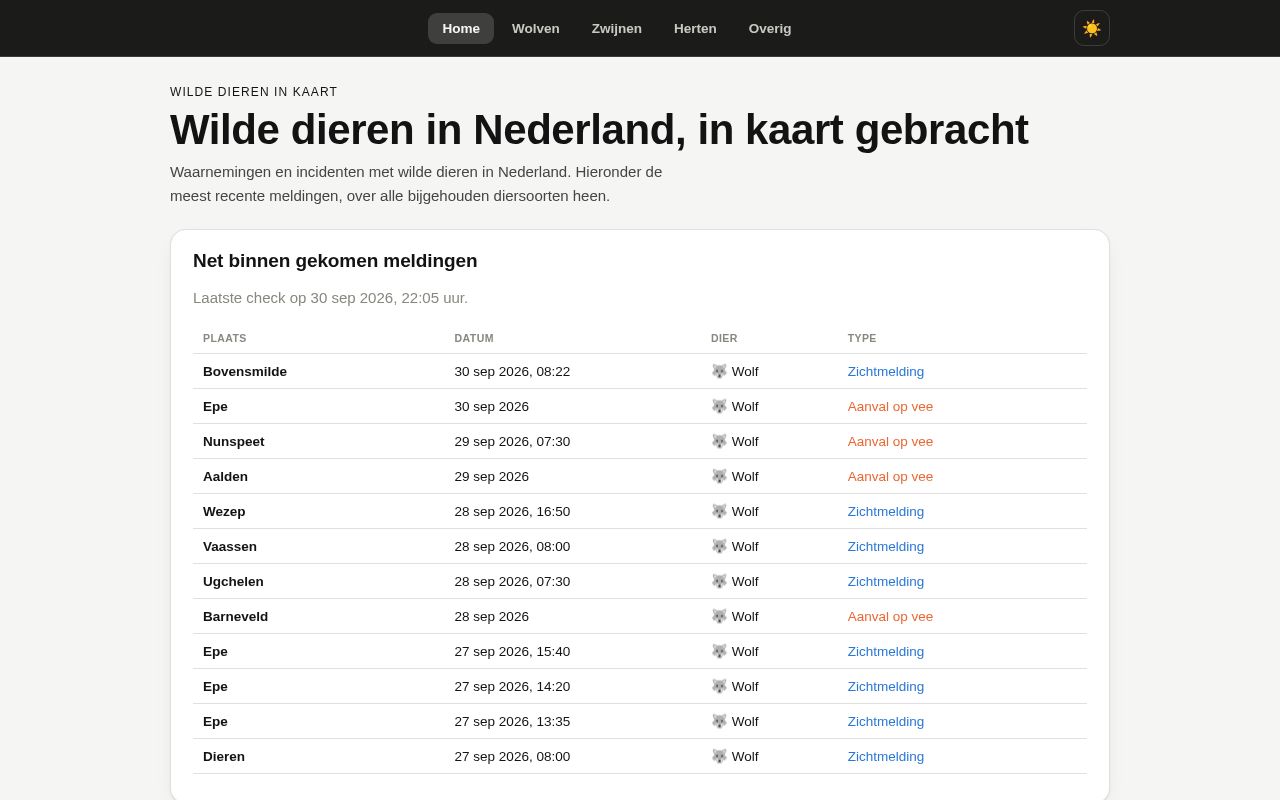
Task: Click the wolf icon in the Ugchelen row
Action: [719, 581]
